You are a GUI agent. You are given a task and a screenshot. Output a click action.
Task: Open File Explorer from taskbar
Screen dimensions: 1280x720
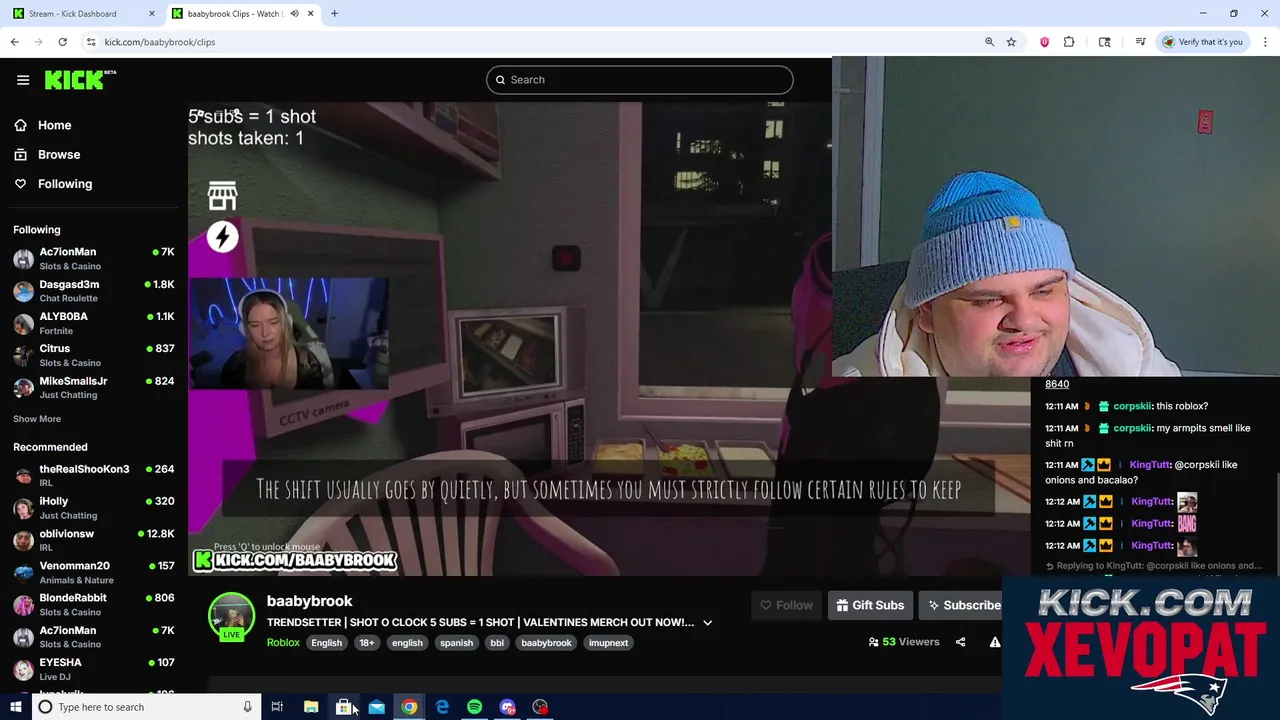(311, 707)
